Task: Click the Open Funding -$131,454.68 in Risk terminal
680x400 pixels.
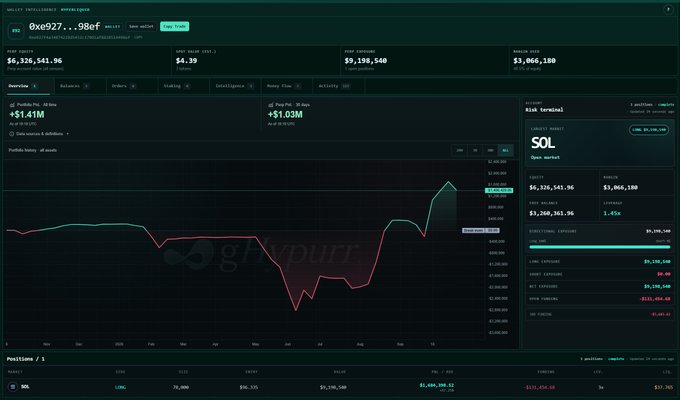Action: click(655, 299)
